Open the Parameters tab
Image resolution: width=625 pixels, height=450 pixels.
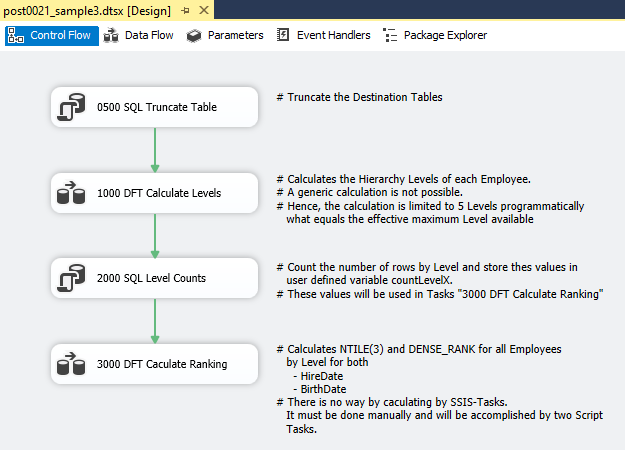click(x=225, y=35)
